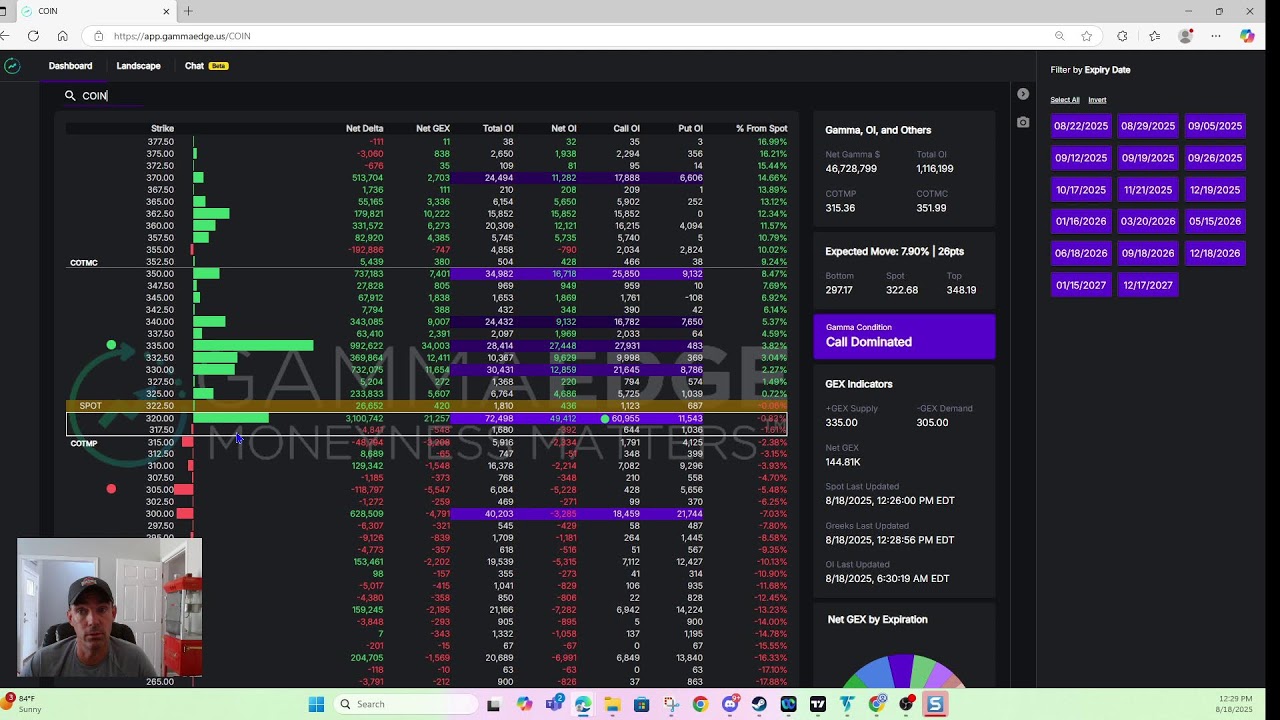Toggle the 09/19/2025 expiry filter
The width and height of the screenshot is (1280, 720).
[1148, 158]
